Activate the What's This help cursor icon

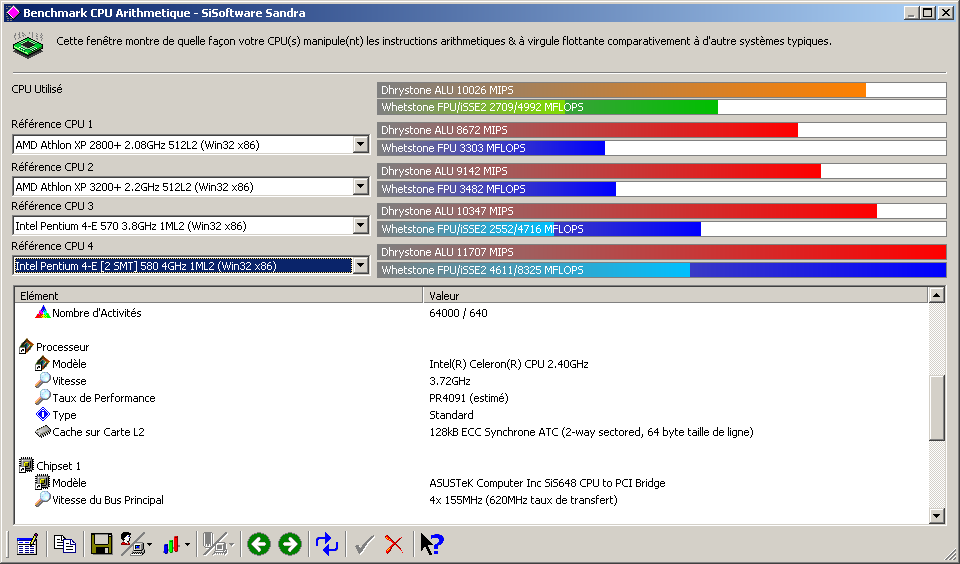pyautogui.click(x=432, y=544)
